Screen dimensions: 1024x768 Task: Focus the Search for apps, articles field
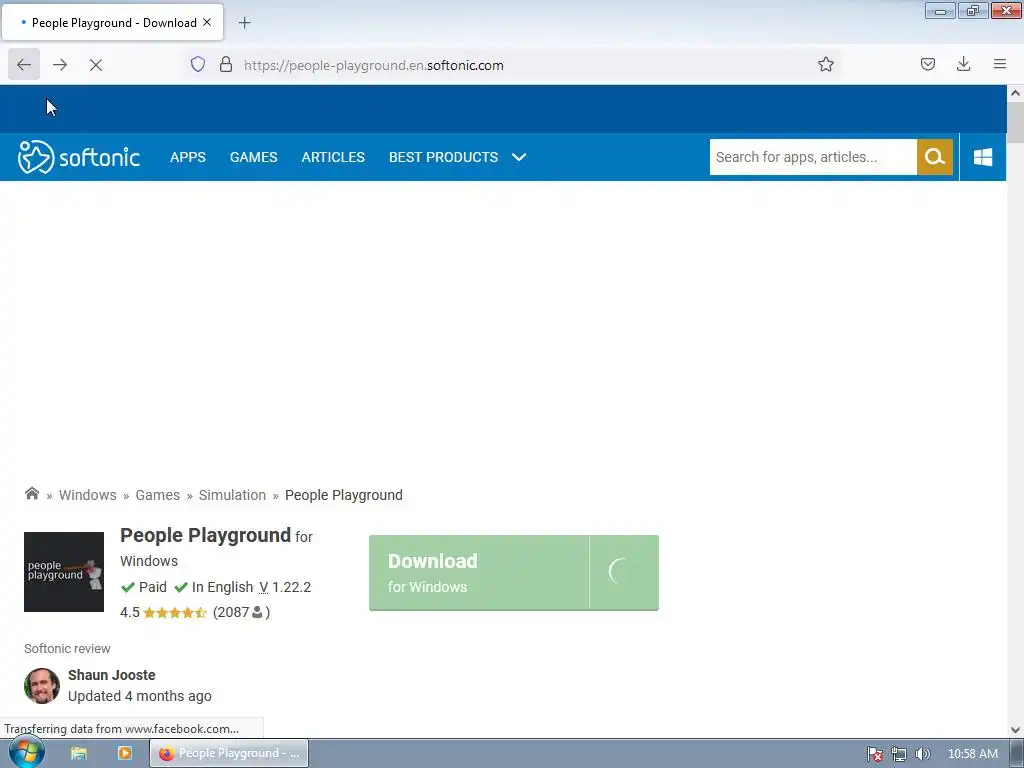813,157
